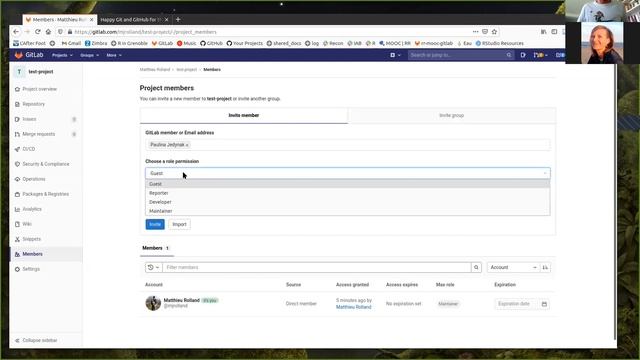Open Security & Compliance in sidebar
The height and width of the screenshot is (360, 640).
[46, 164]
